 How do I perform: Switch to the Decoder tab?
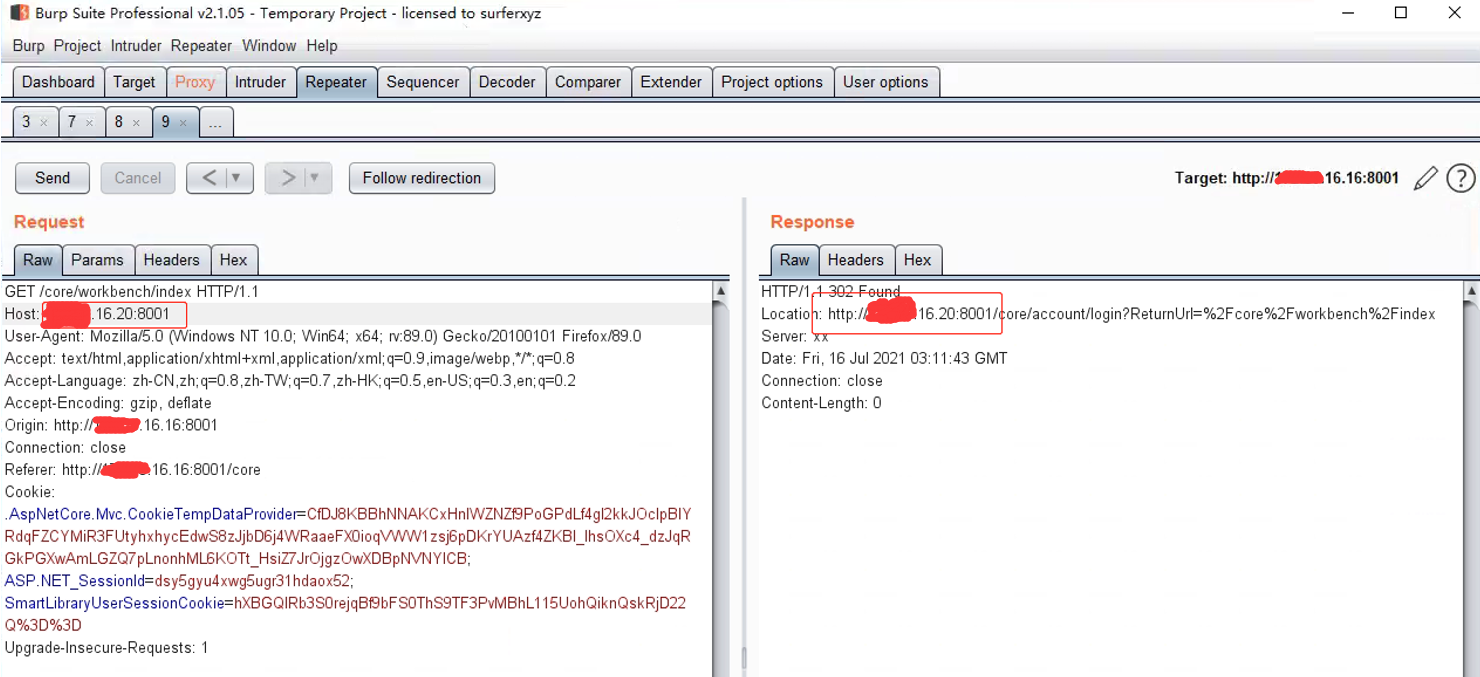coord(507,82)
